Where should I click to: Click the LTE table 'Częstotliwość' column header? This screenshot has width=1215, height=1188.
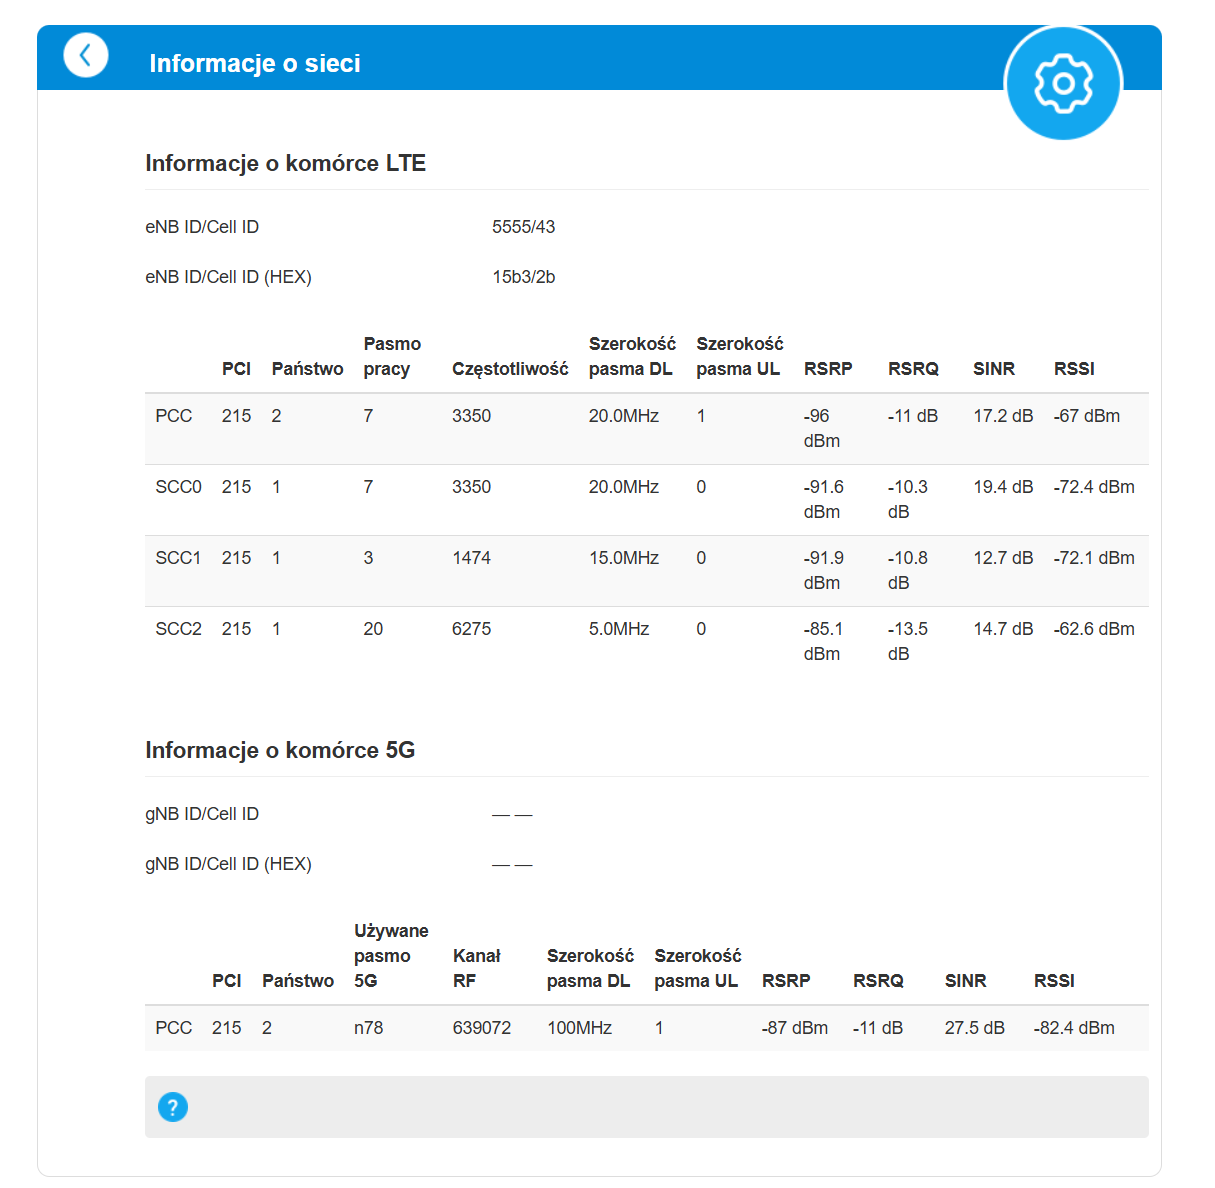click(510, 369)
